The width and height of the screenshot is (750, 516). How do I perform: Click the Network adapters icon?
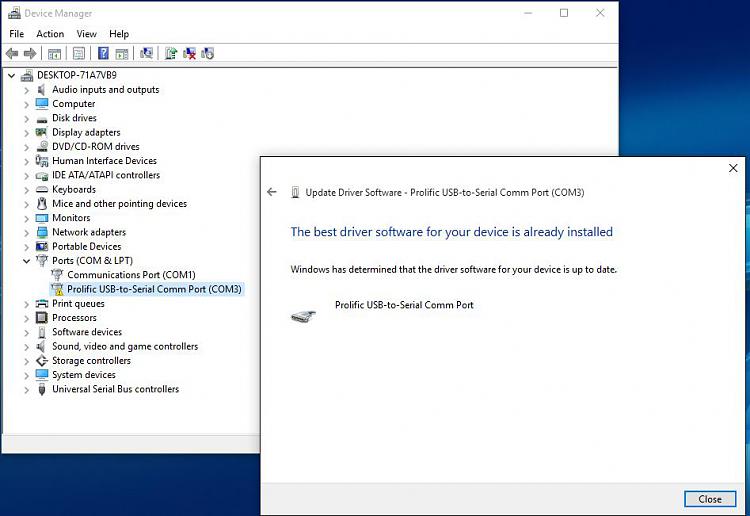tap(42, 232)
